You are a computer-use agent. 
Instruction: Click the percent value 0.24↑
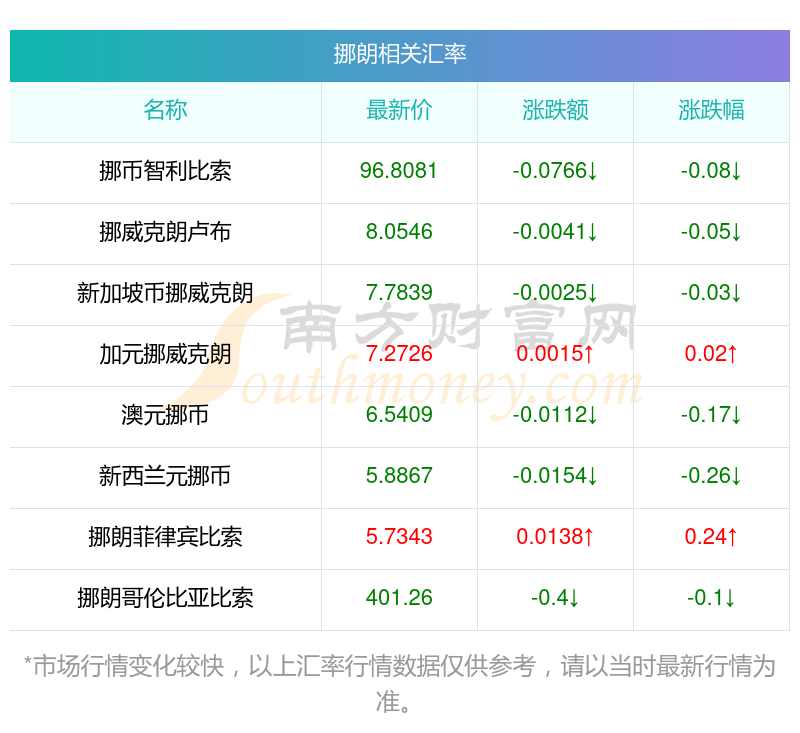click(x=711, y=537)
